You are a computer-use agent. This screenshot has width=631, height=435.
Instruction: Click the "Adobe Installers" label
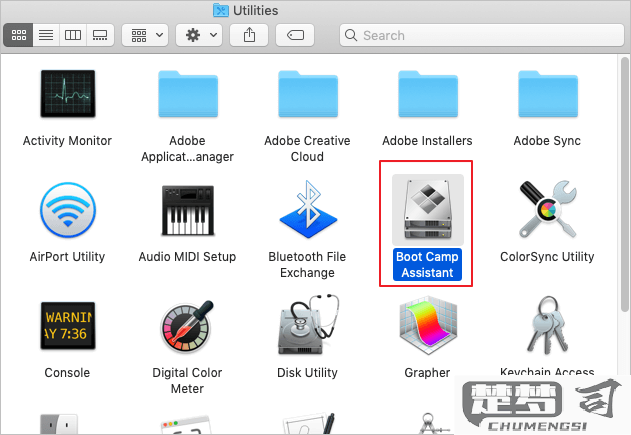coord(427,141)
